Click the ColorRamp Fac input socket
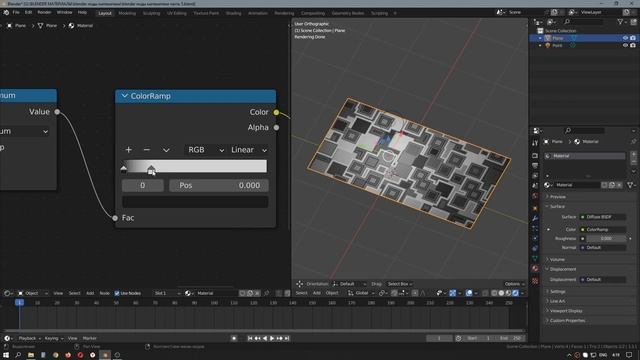This screenshot has height=360, width=640. [x=115, y=218]
